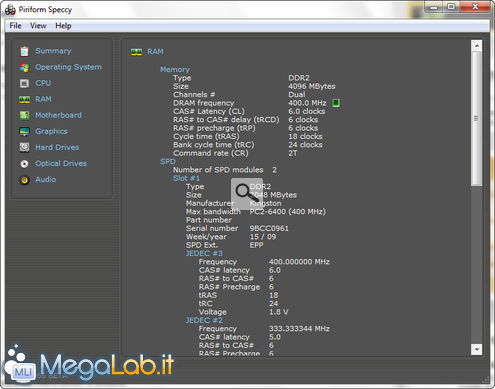The height and width of the screenshot is (389, 495).
Task: Select the '18 clocks' cycle time value
Action: [x=305, y=136]
